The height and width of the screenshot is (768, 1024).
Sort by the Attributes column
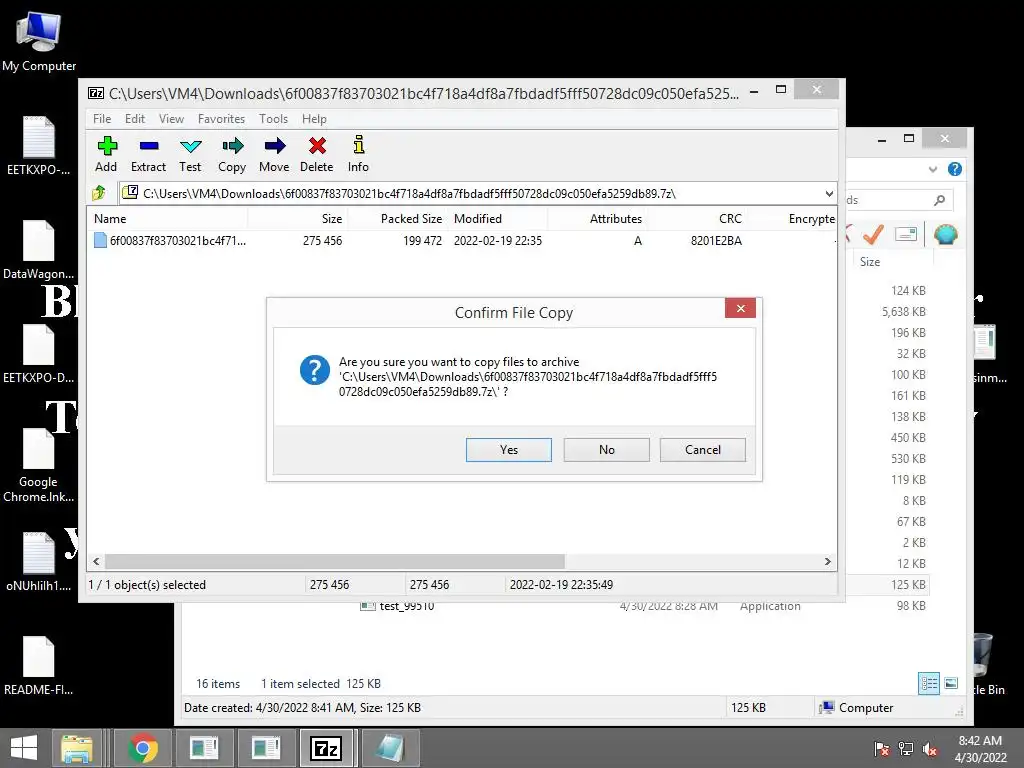598,219
